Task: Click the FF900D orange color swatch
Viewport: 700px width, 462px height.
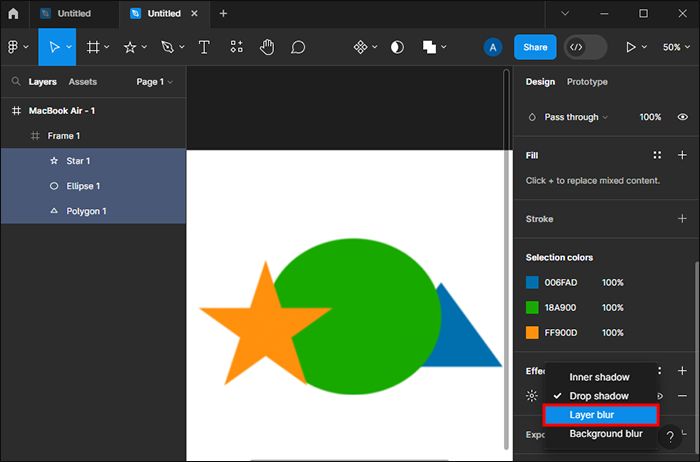Action: point(532,333)
